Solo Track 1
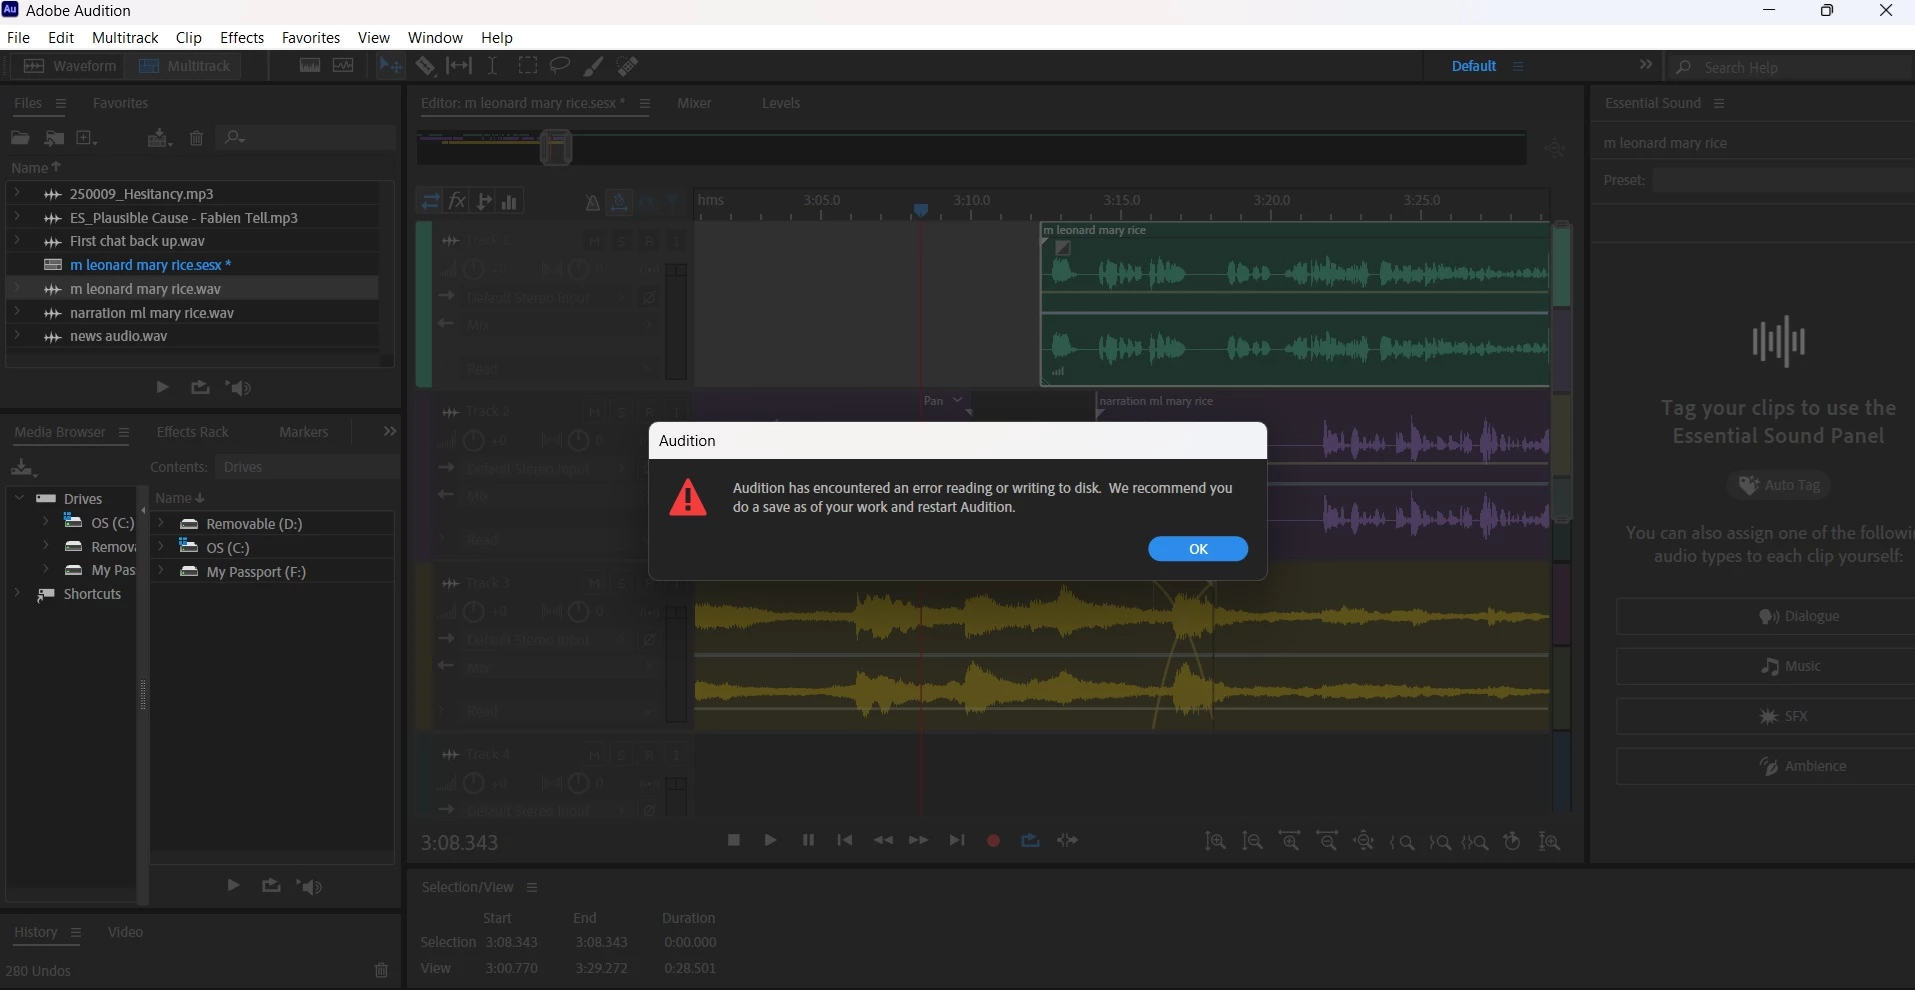 622,241
